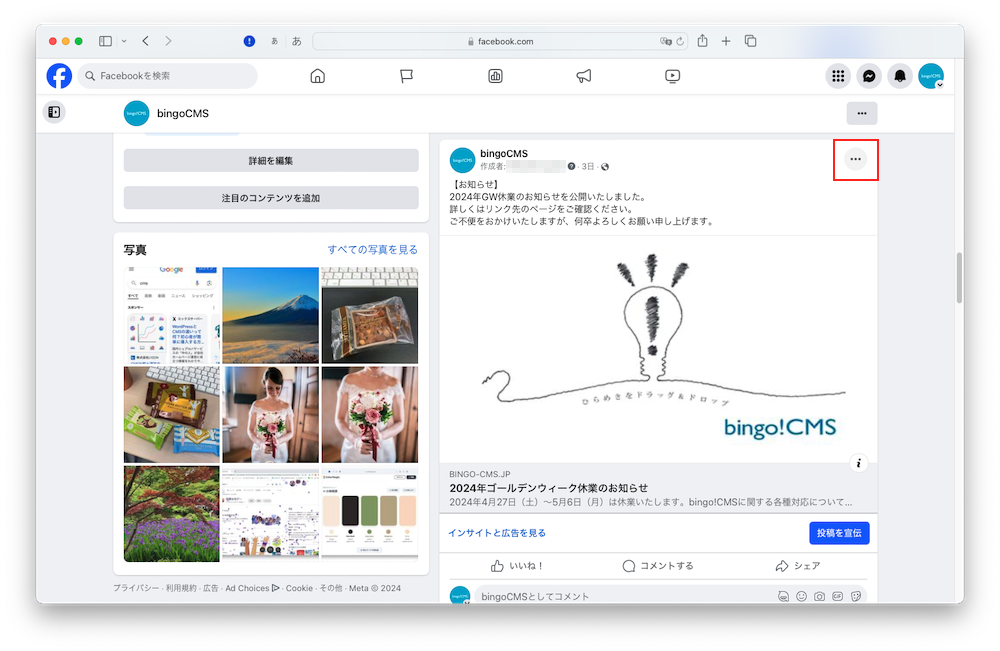Toggle the left page sidebar icon
This screenshot has width=1000, height=651.
point(54,112)
